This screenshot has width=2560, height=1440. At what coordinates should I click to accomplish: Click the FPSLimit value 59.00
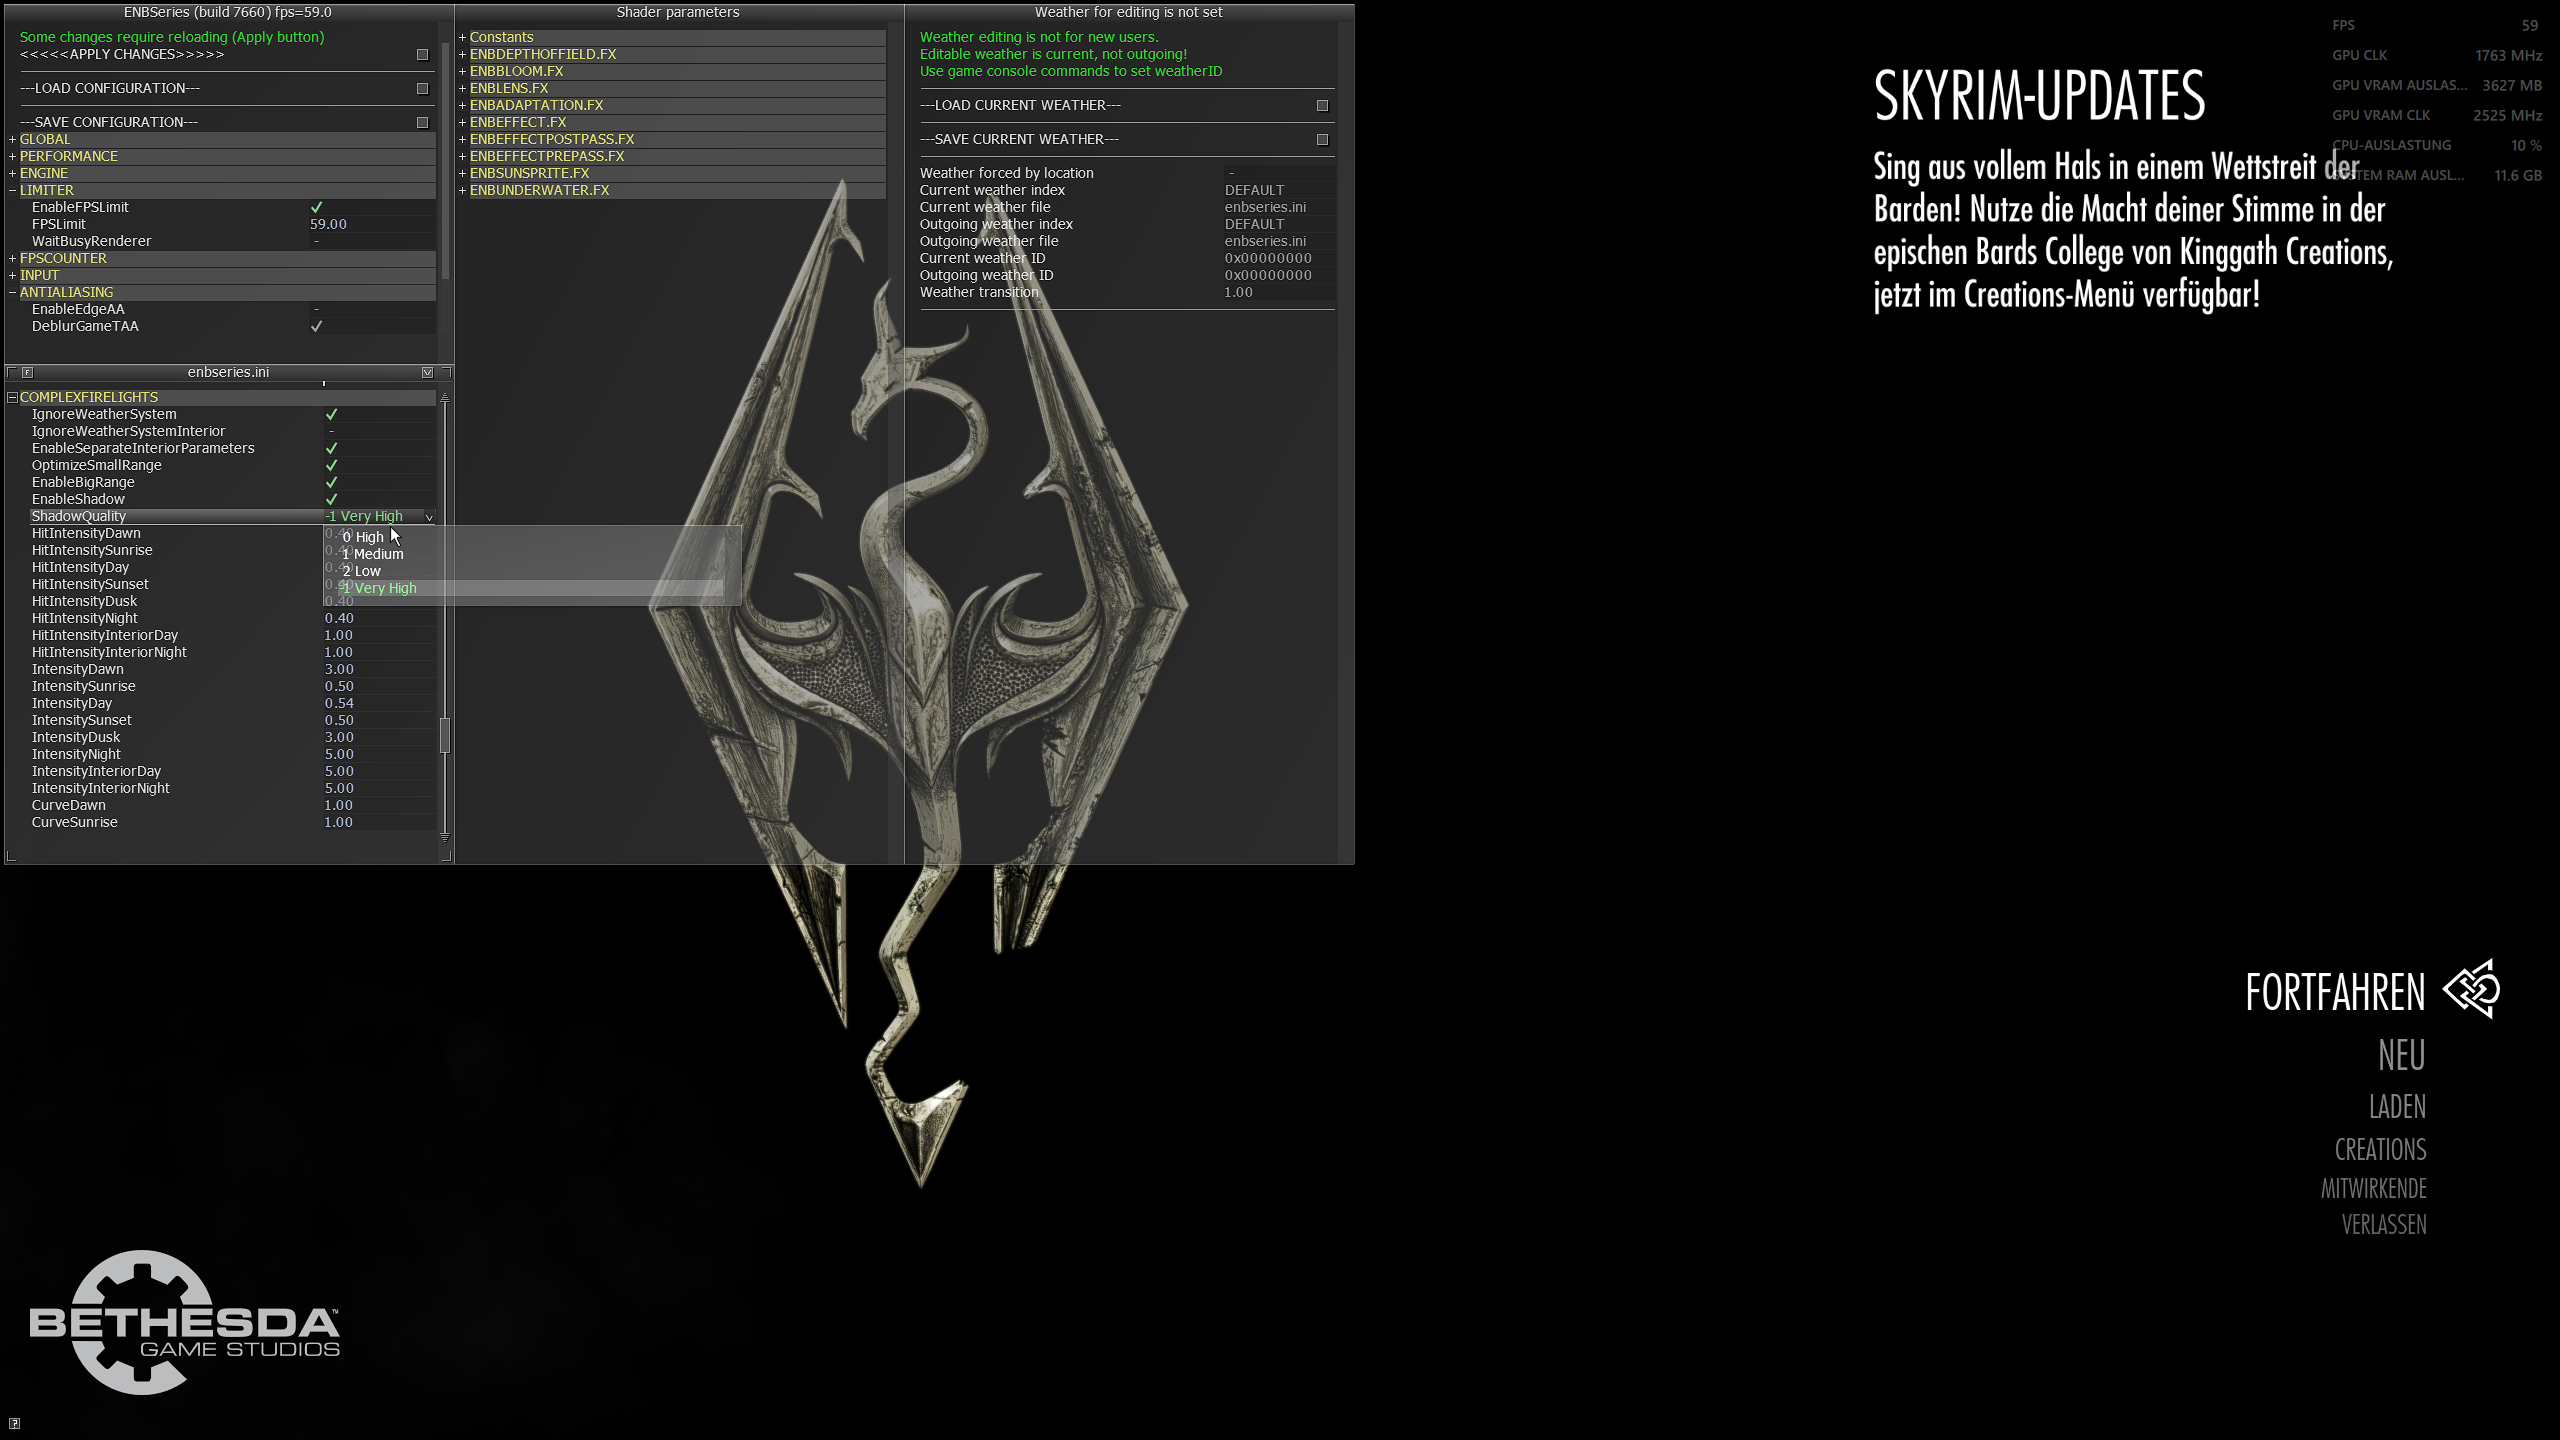click(x=328, y=224)
